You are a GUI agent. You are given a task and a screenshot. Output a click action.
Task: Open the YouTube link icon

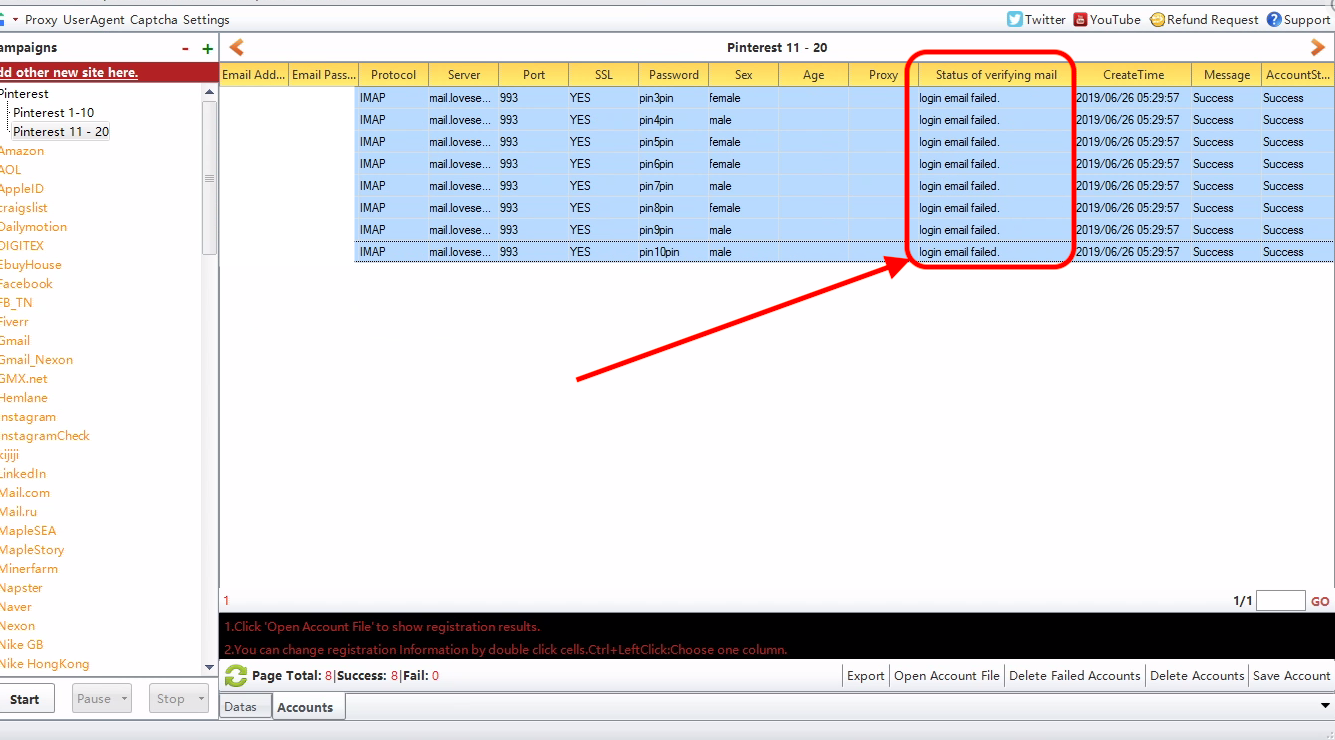[1080, 19]
